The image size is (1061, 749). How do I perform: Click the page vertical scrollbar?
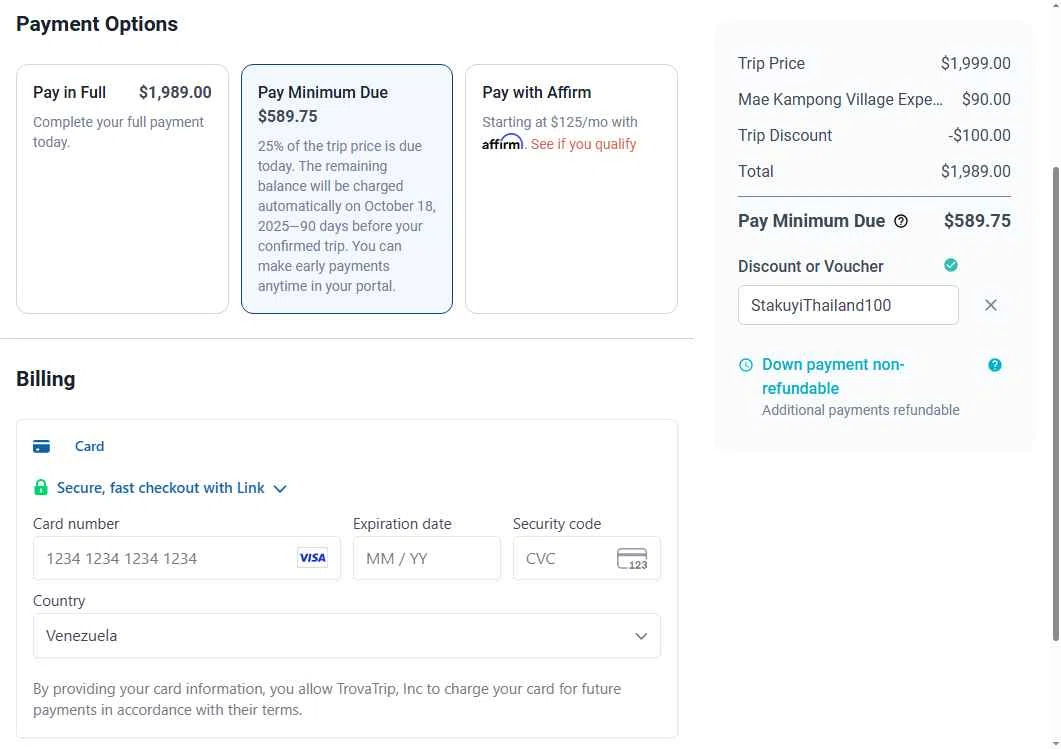coord(1056,403)
